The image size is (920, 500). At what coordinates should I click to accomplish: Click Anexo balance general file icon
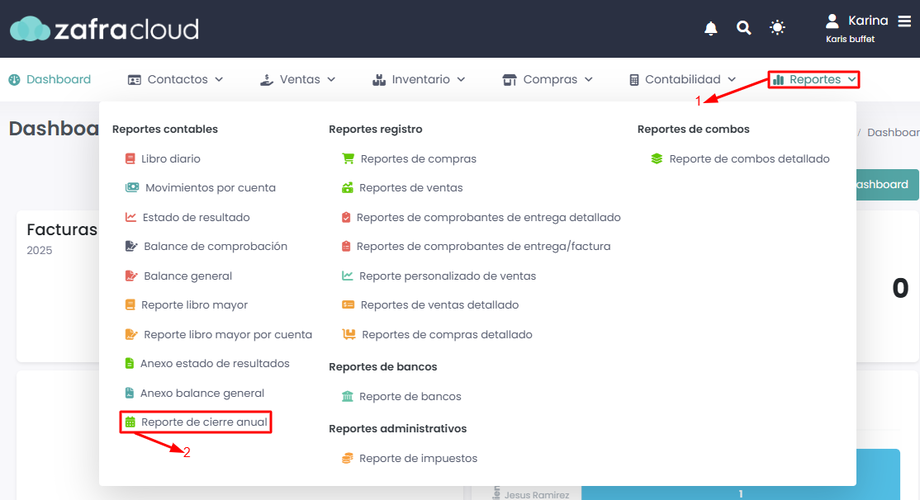(130, 393)
